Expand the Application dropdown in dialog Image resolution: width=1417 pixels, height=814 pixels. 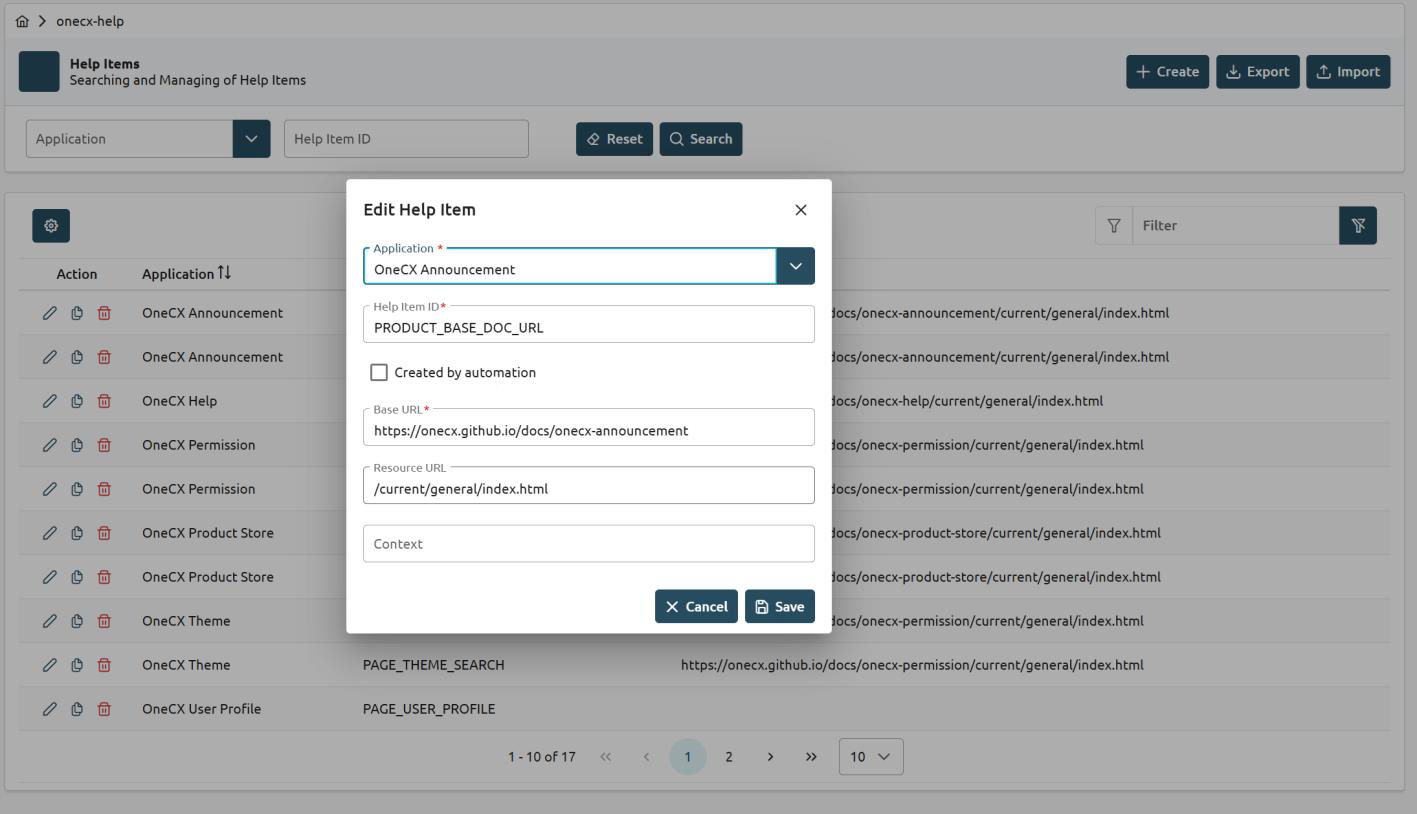[795, 267]
